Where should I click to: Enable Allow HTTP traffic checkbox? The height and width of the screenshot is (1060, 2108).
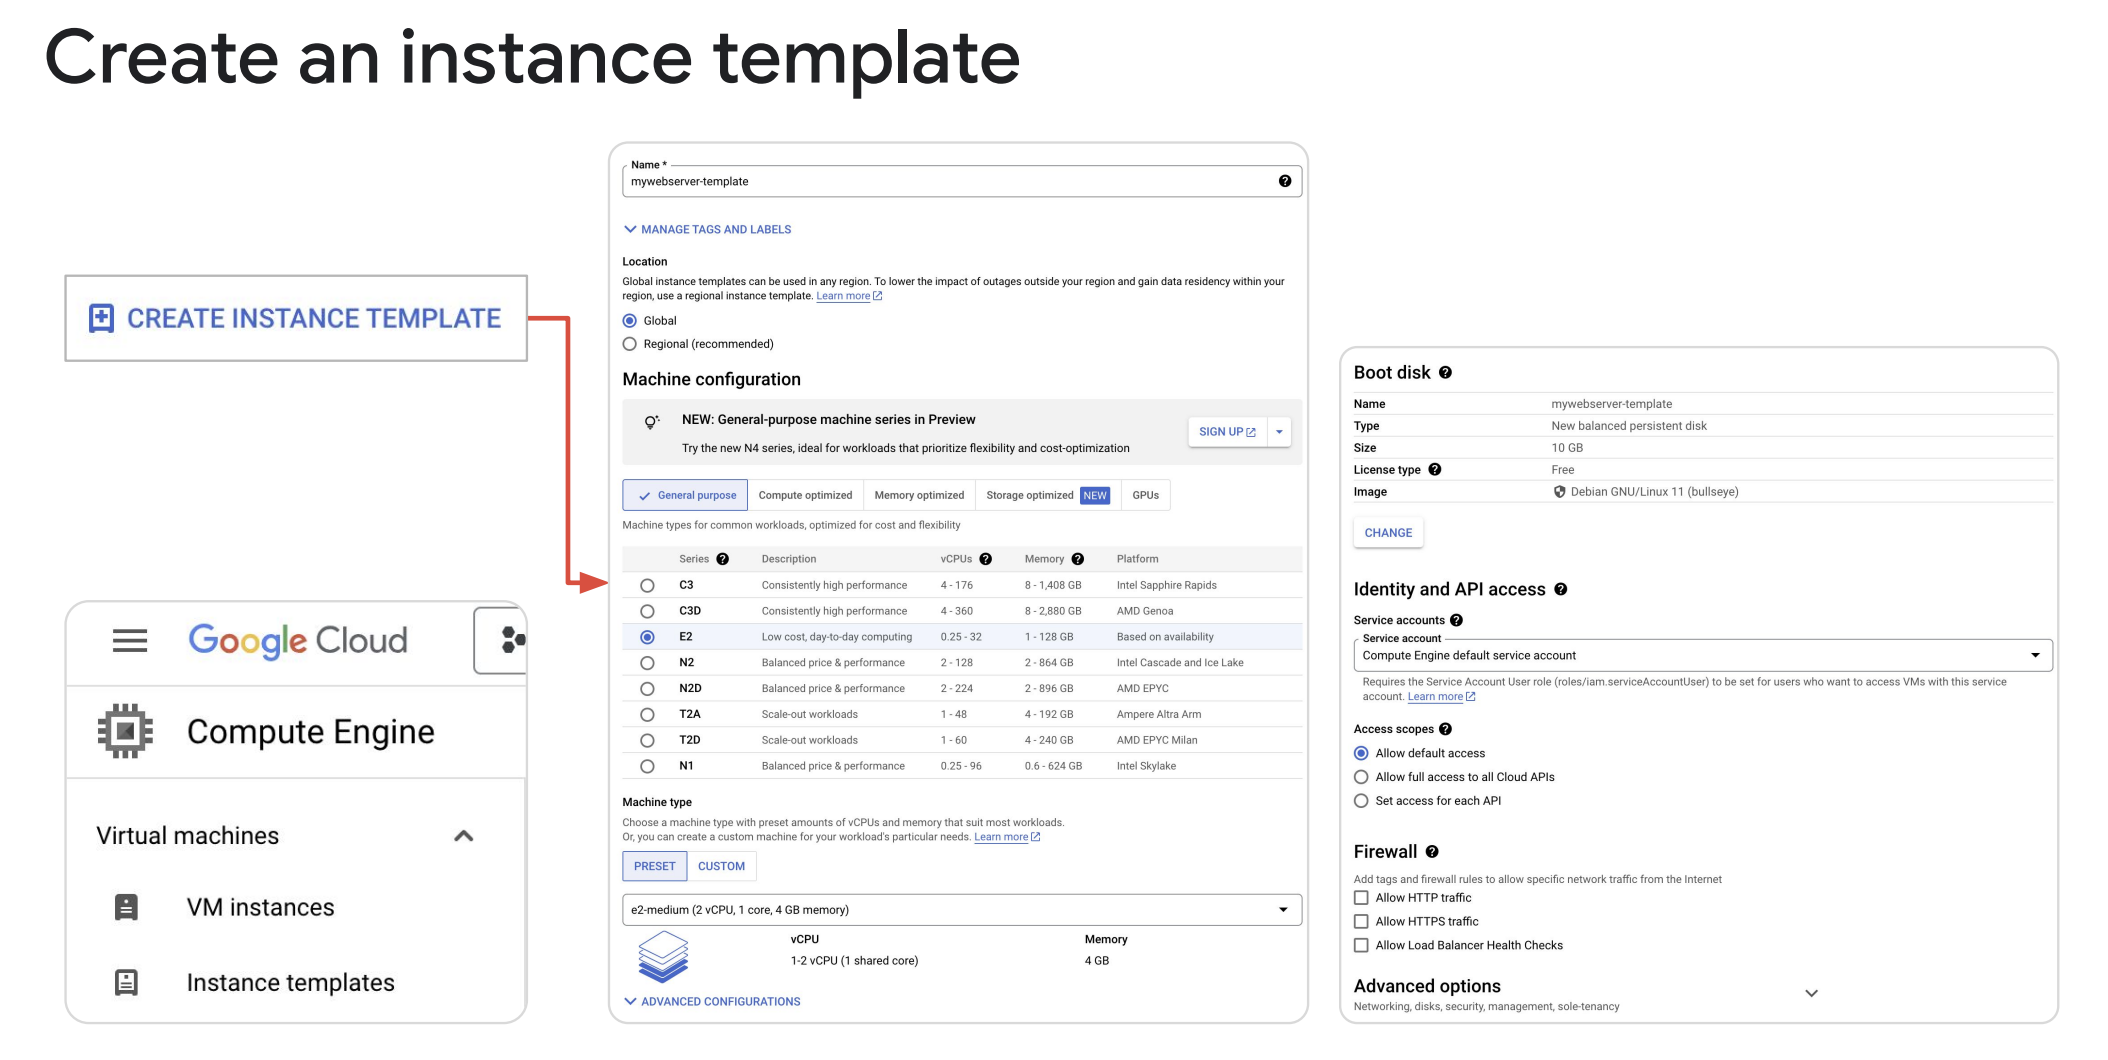[1361, 898]
